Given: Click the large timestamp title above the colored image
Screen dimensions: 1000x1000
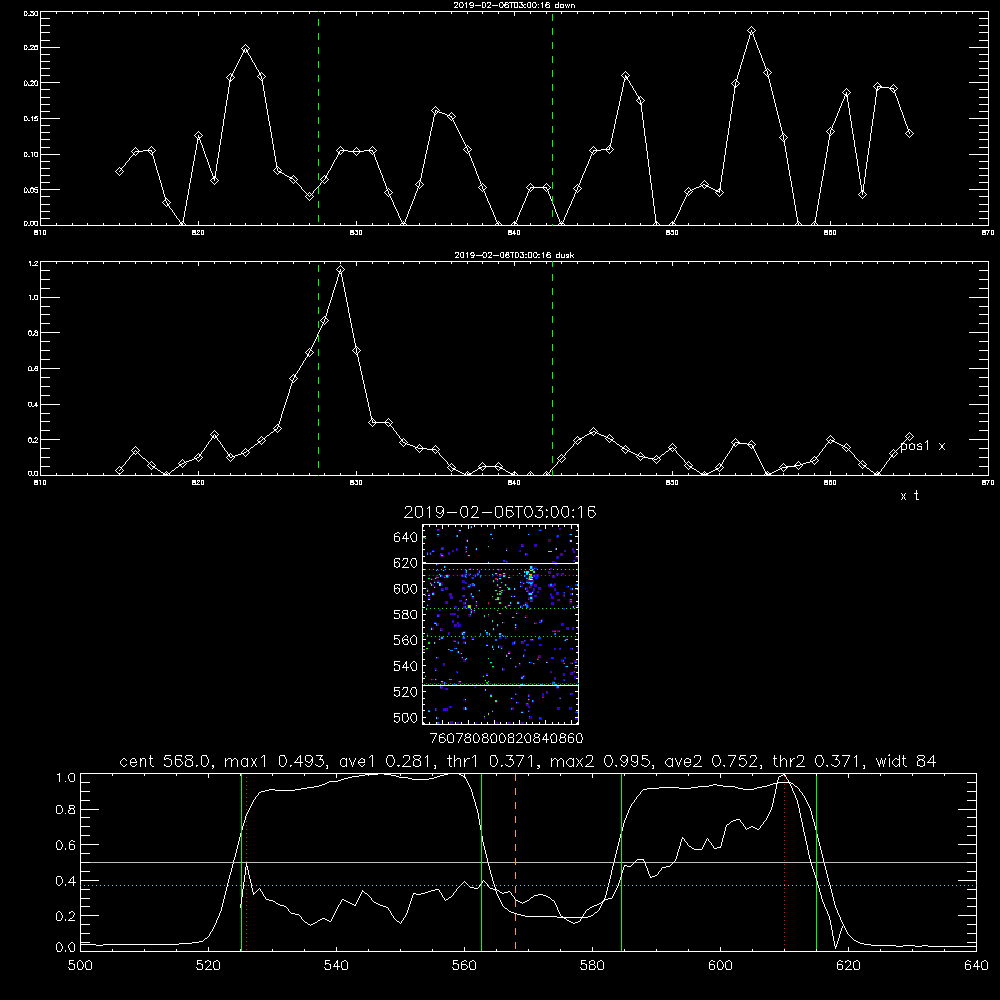Looking at the screenshot, I should coord(499,512).
